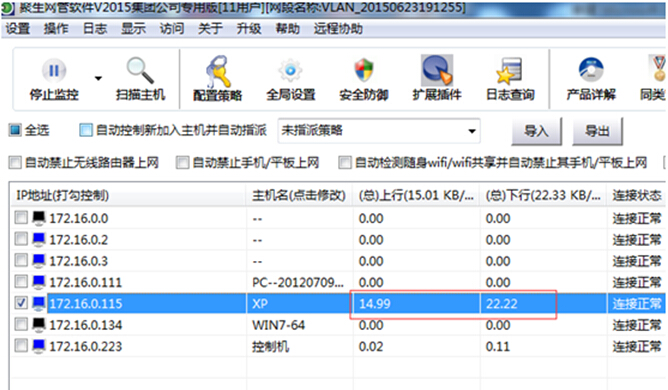
Task: Click 主机名(点击修改) column header
Action: tap(299, 195)
